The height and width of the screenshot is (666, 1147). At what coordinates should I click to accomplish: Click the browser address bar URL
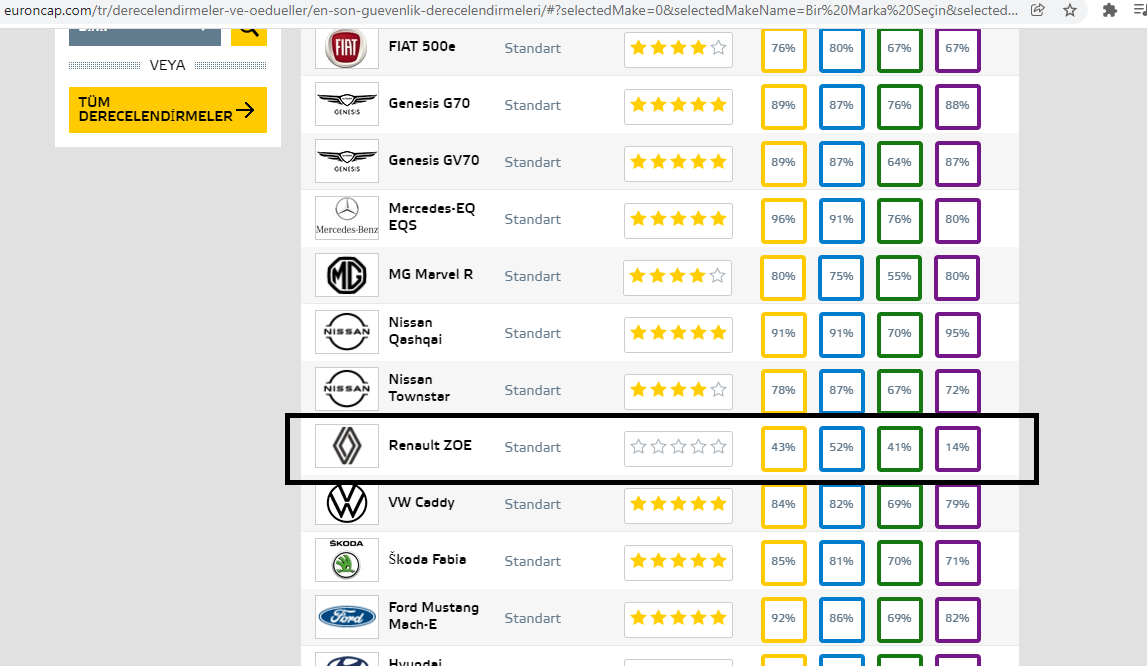511,10
